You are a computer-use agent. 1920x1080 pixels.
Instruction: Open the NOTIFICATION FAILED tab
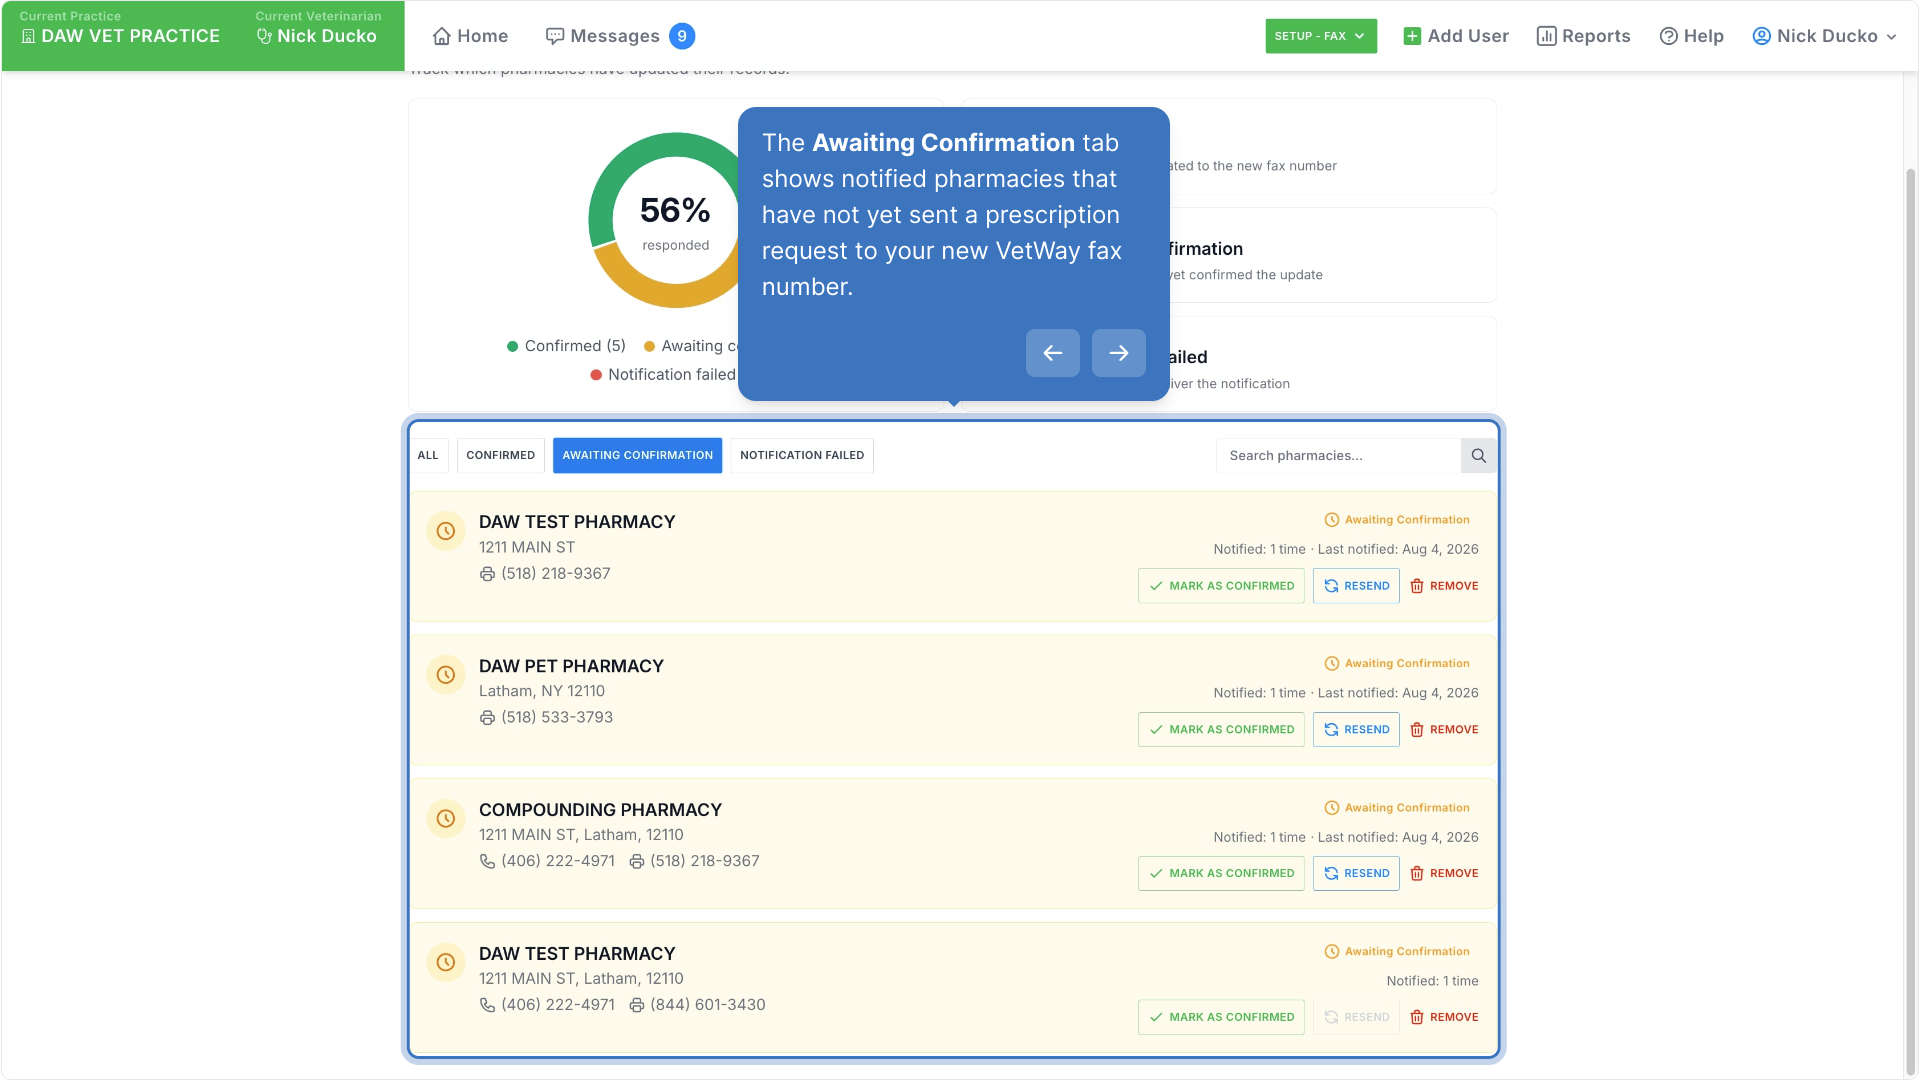click(802, 455)
